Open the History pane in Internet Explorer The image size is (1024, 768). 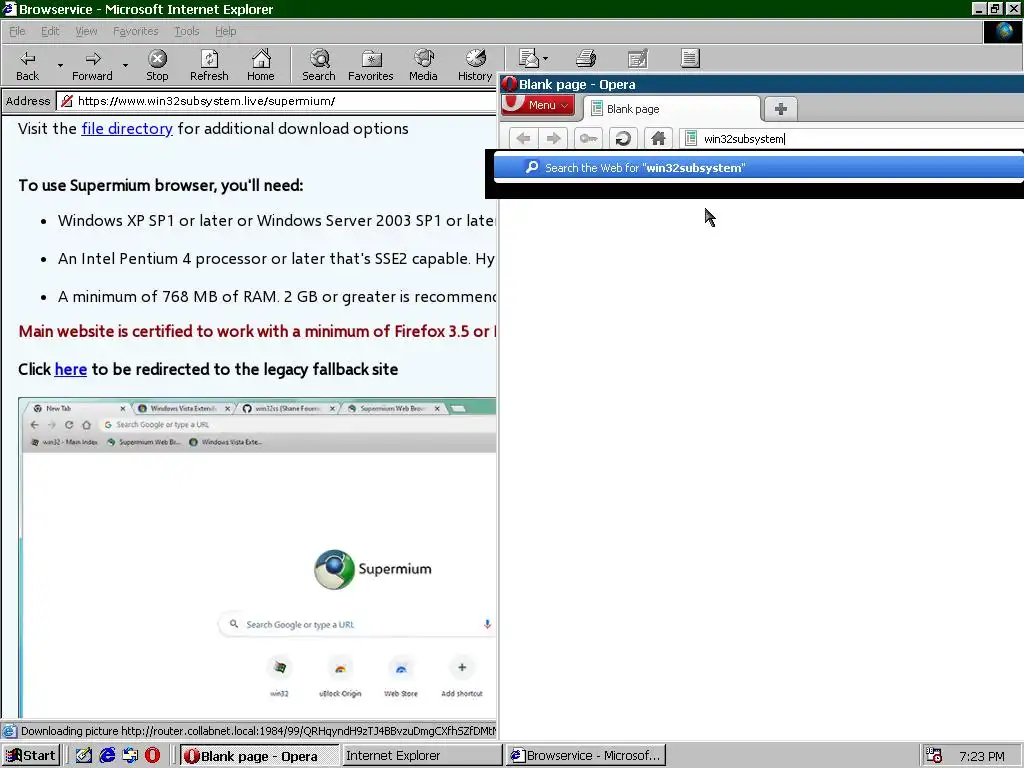(475, 65)
